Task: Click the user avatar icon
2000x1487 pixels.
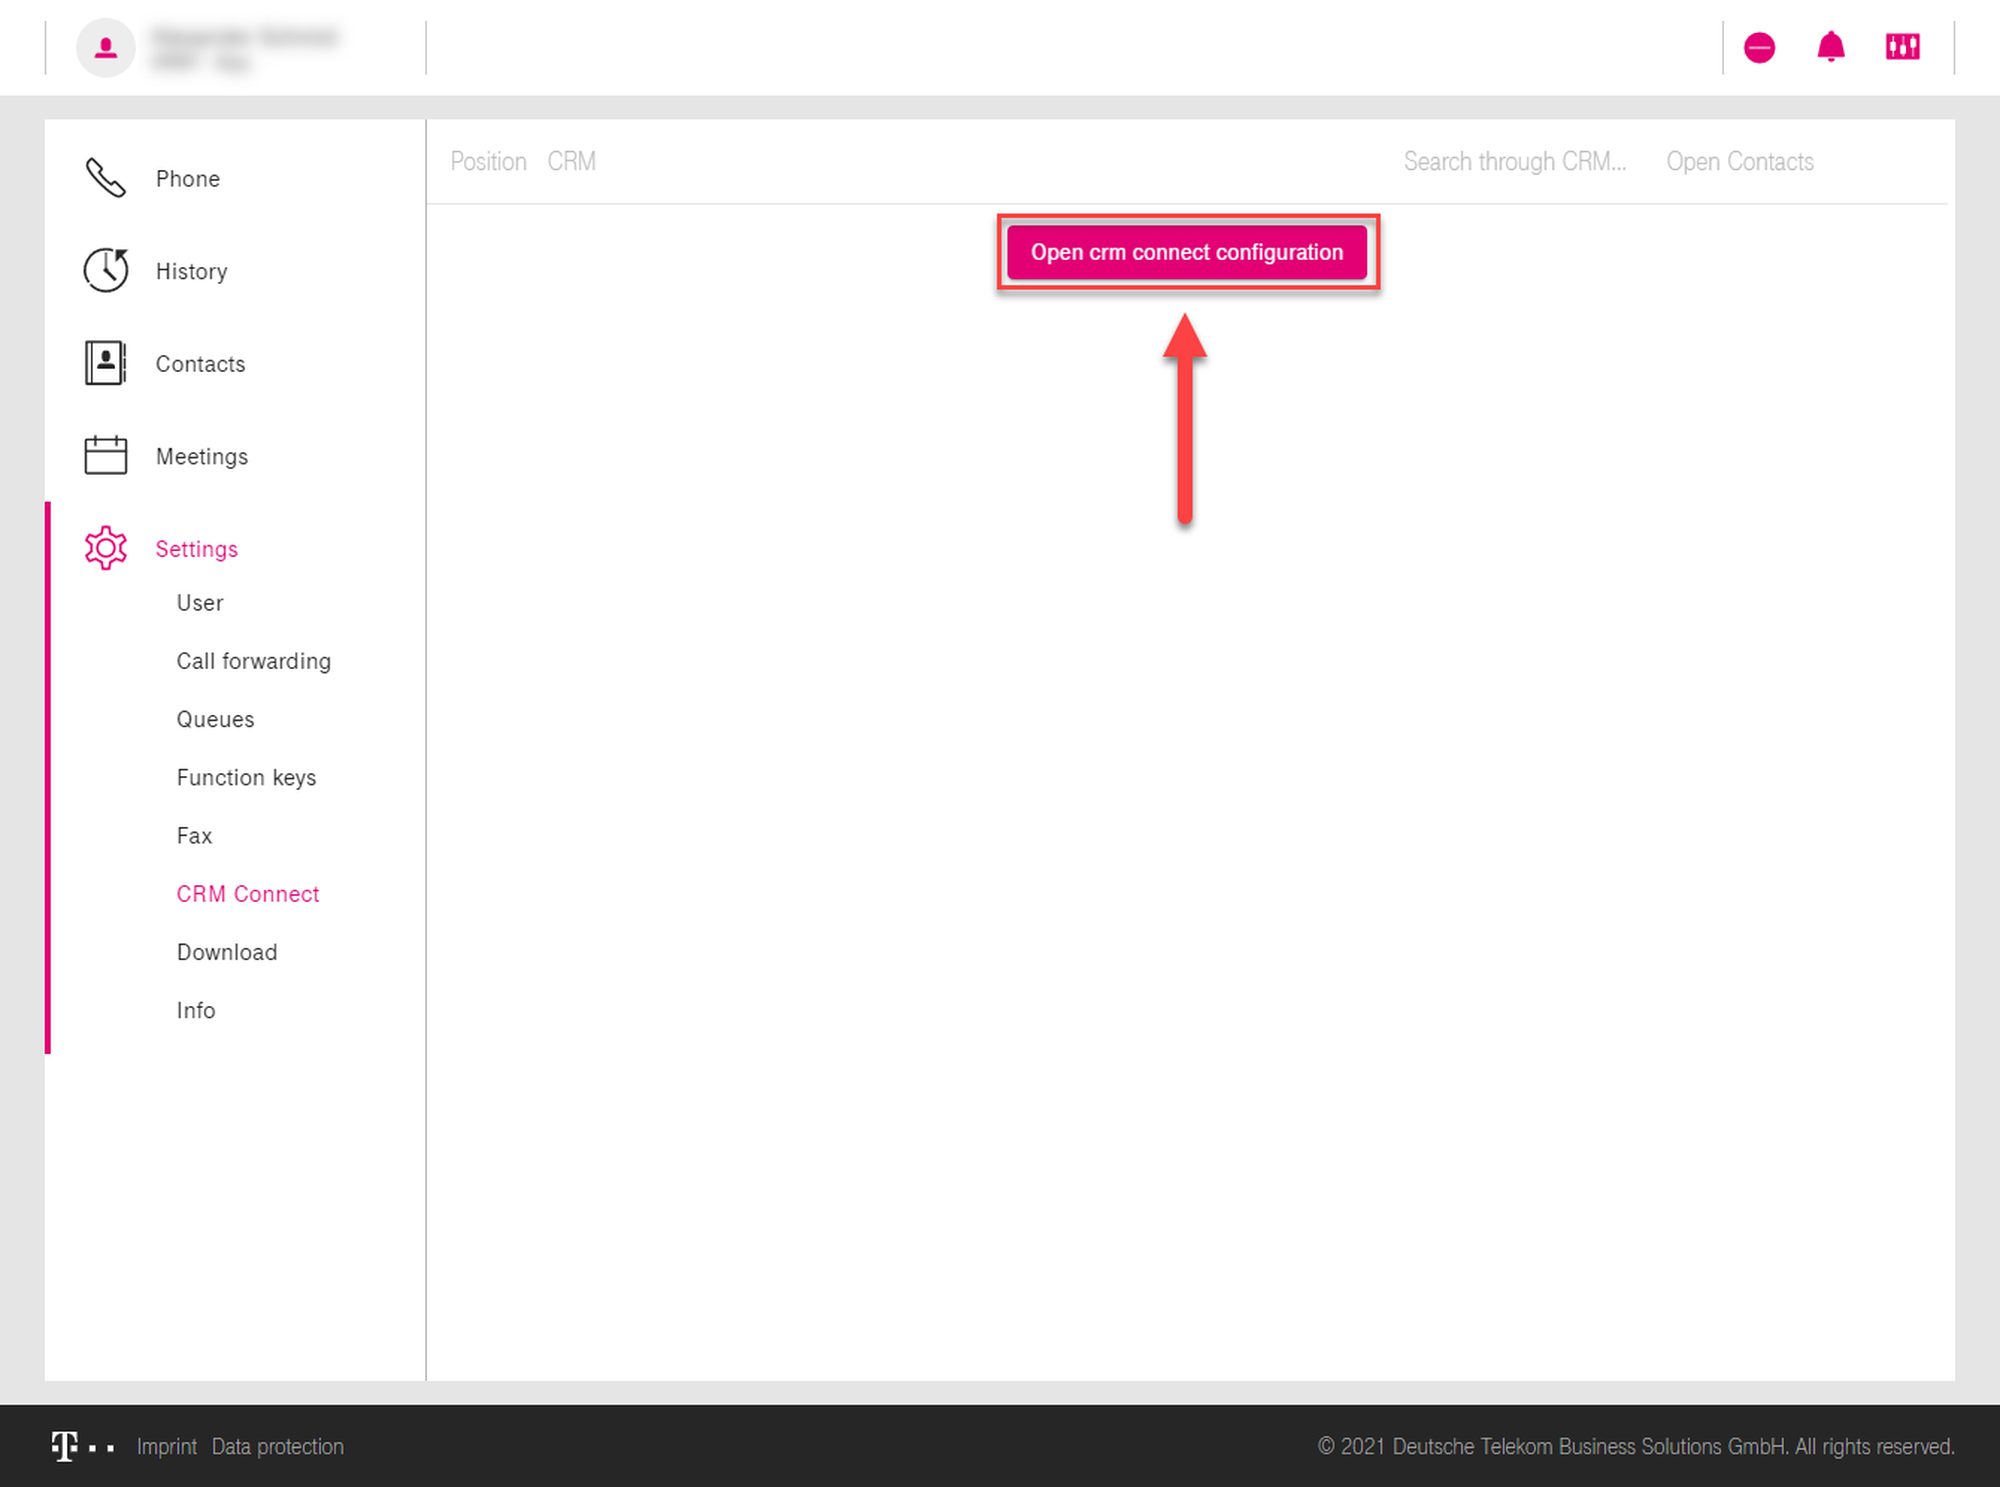Action: [x=106, y=47]
